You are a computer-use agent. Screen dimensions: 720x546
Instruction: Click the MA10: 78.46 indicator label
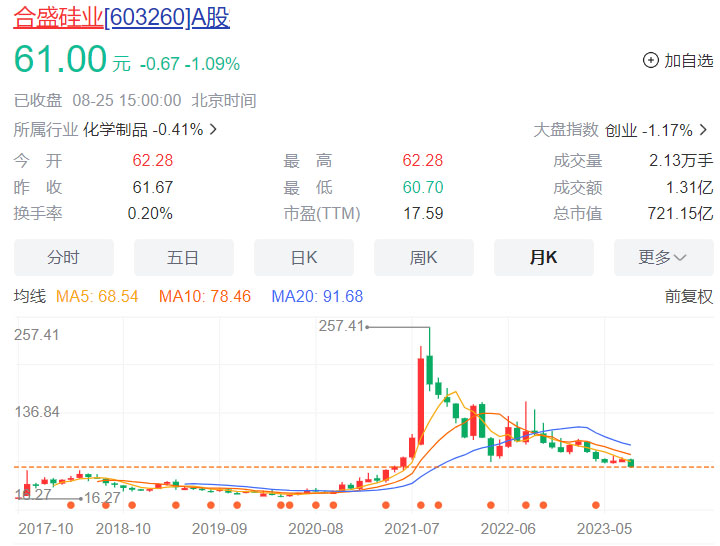pyautogui.click(x=205, y=296)
